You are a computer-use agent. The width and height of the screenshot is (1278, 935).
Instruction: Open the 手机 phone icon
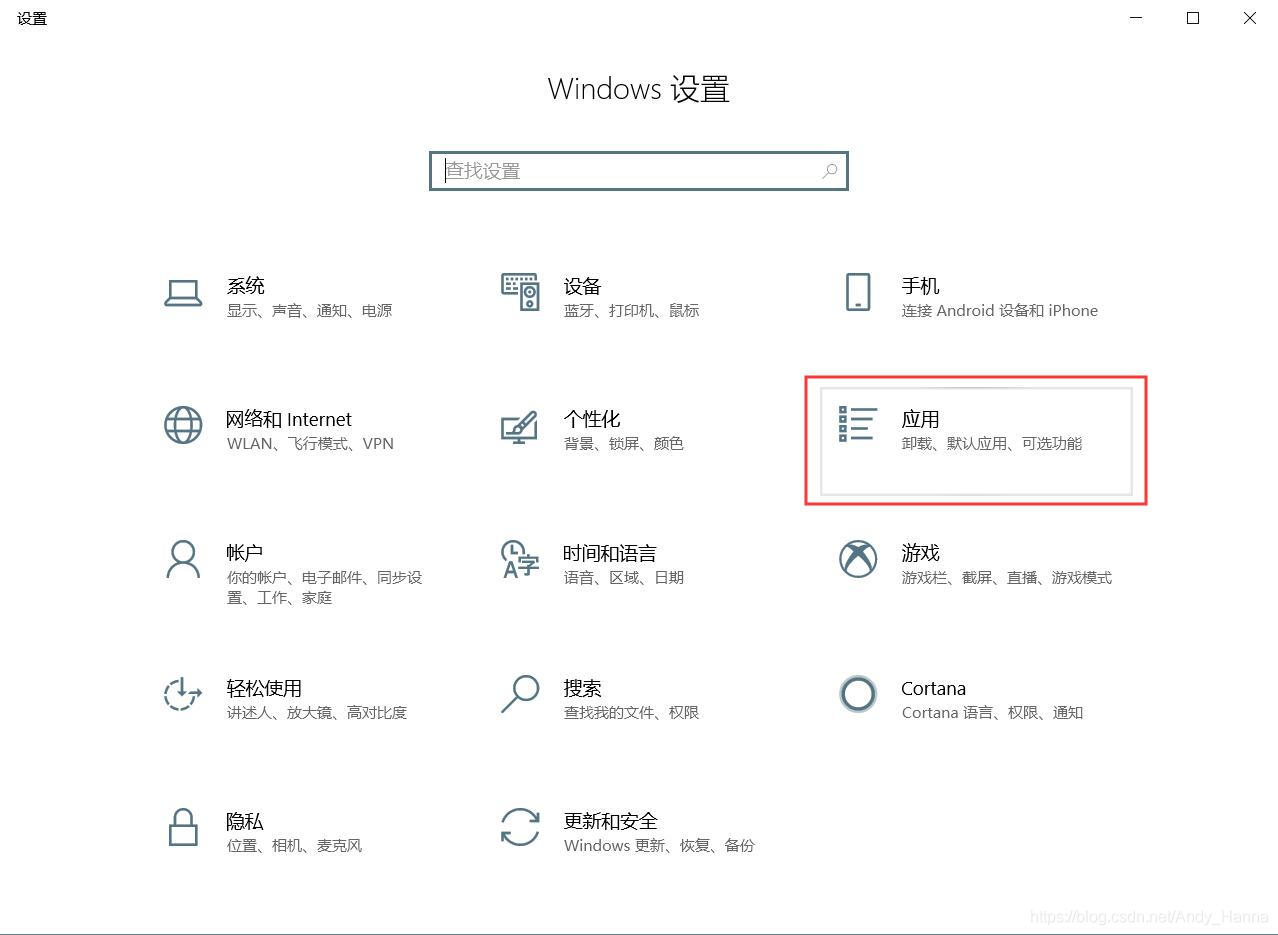click(x=858, y=292)
